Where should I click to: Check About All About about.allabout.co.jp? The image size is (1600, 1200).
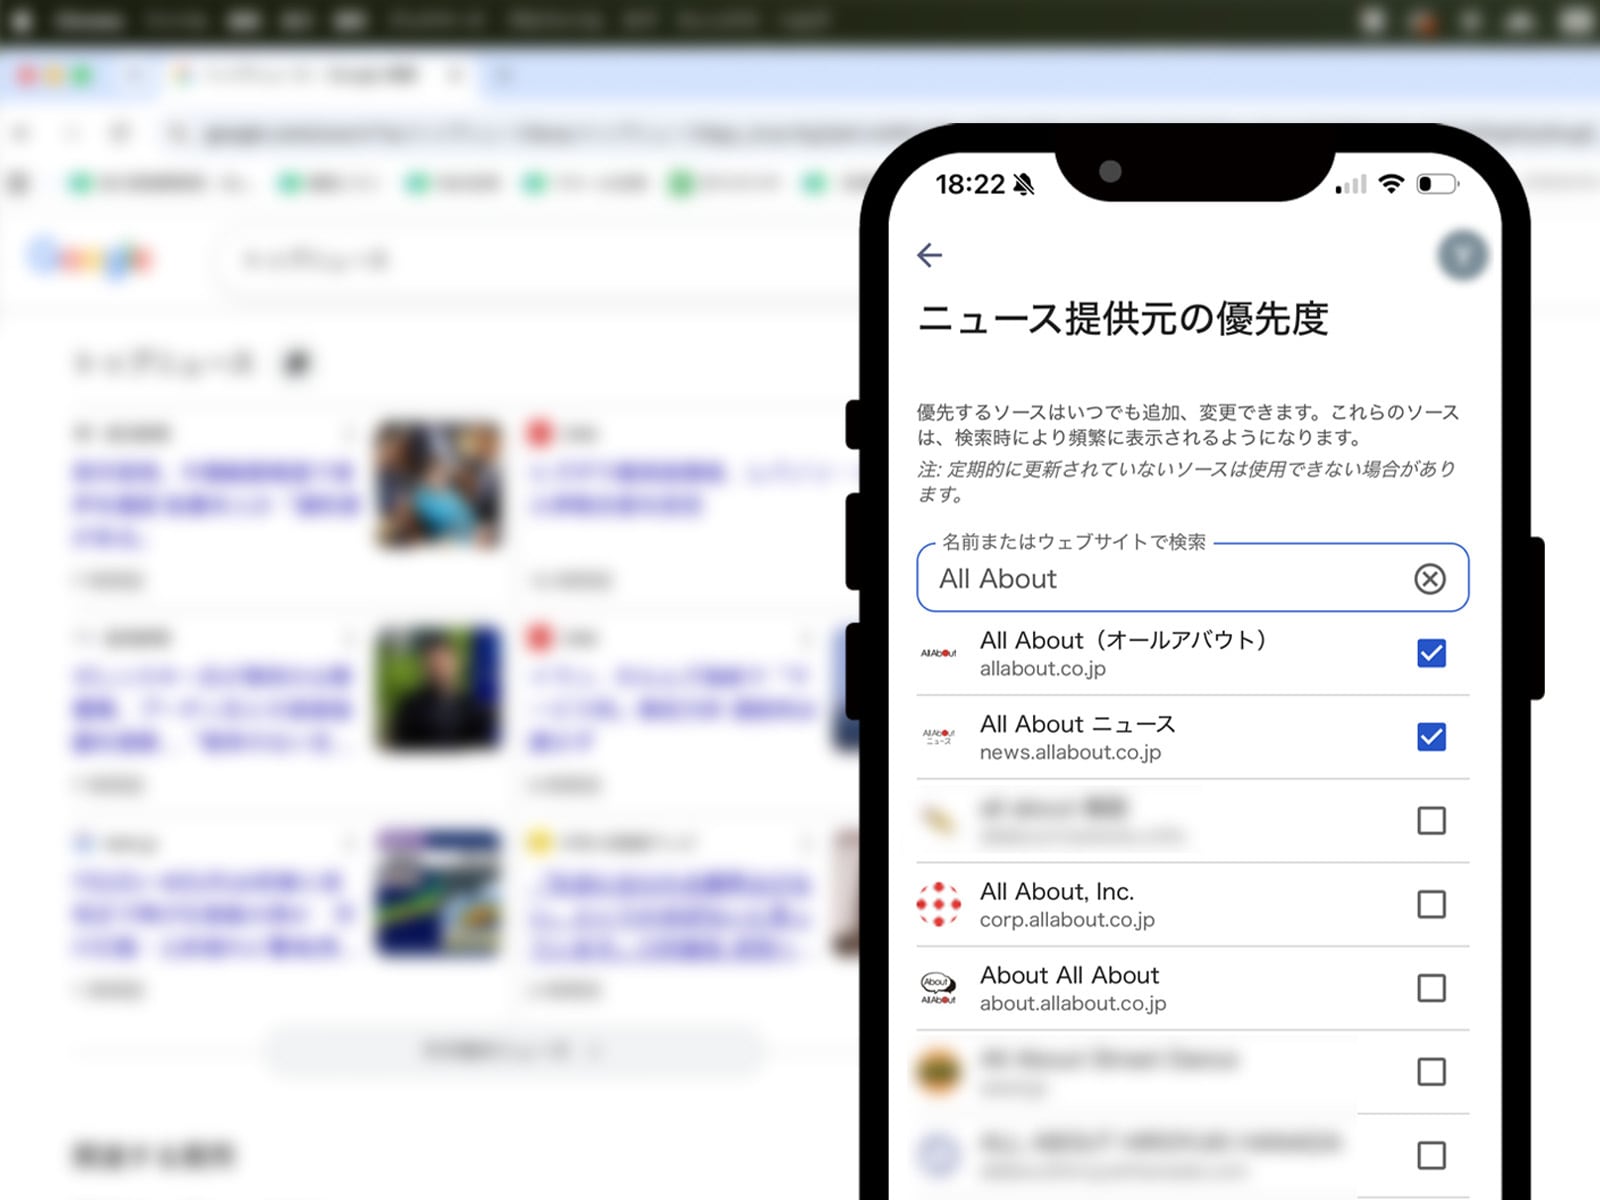click(x=1431, y=988)
